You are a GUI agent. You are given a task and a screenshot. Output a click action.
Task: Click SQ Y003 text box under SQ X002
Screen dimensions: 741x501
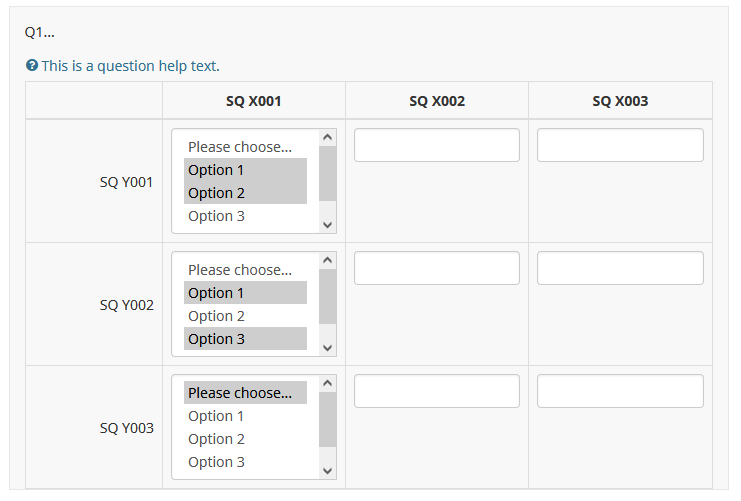436,391
